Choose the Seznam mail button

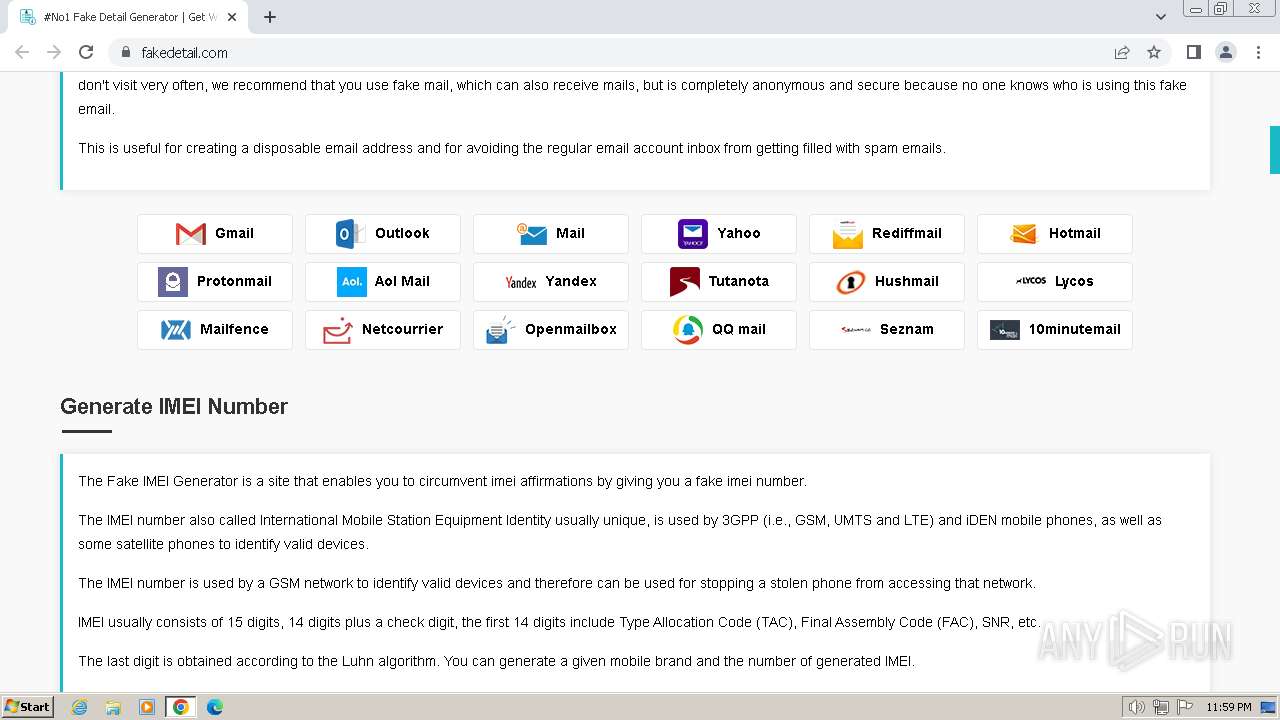[887, 329]
